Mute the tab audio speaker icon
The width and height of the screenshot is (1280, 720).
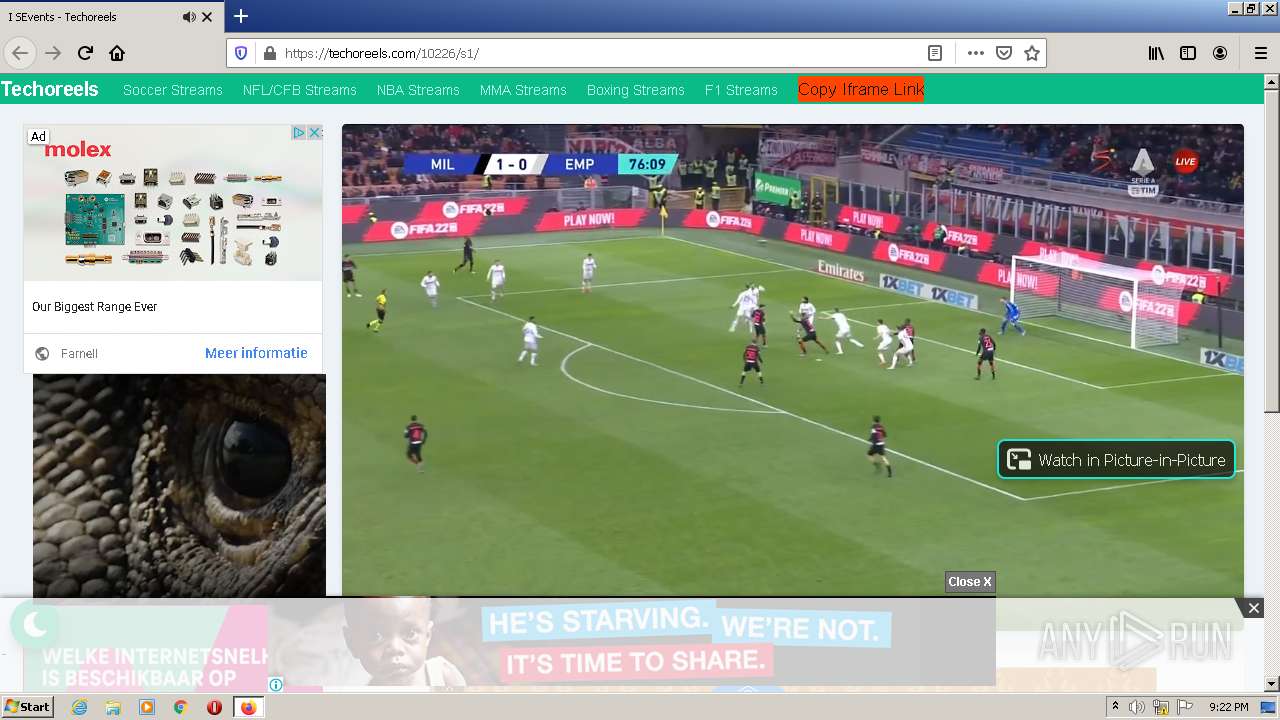click(189, 16)
